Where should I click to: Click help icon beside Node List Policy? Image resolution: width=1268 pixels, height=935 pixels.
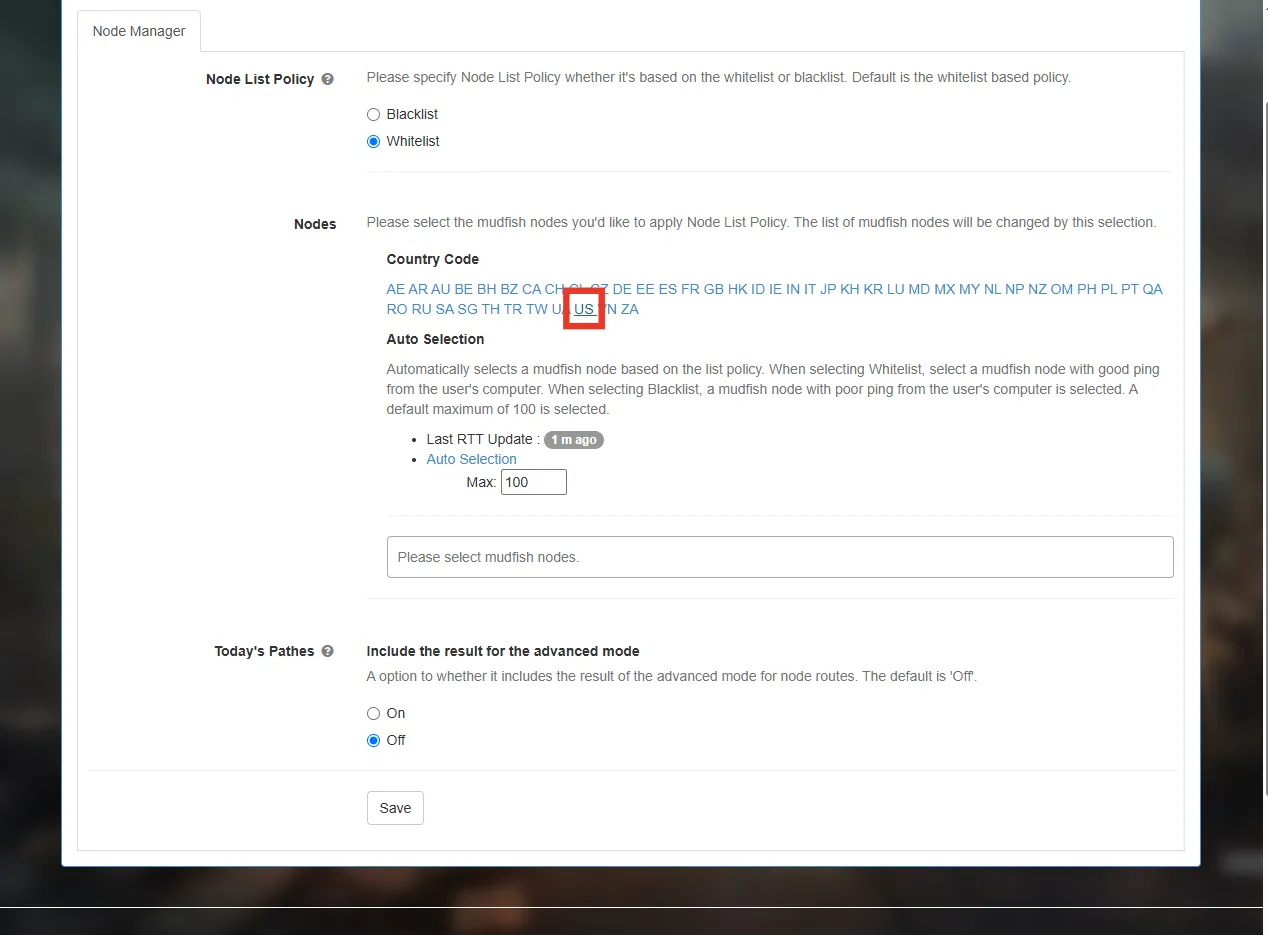click(x=327, y=79)
